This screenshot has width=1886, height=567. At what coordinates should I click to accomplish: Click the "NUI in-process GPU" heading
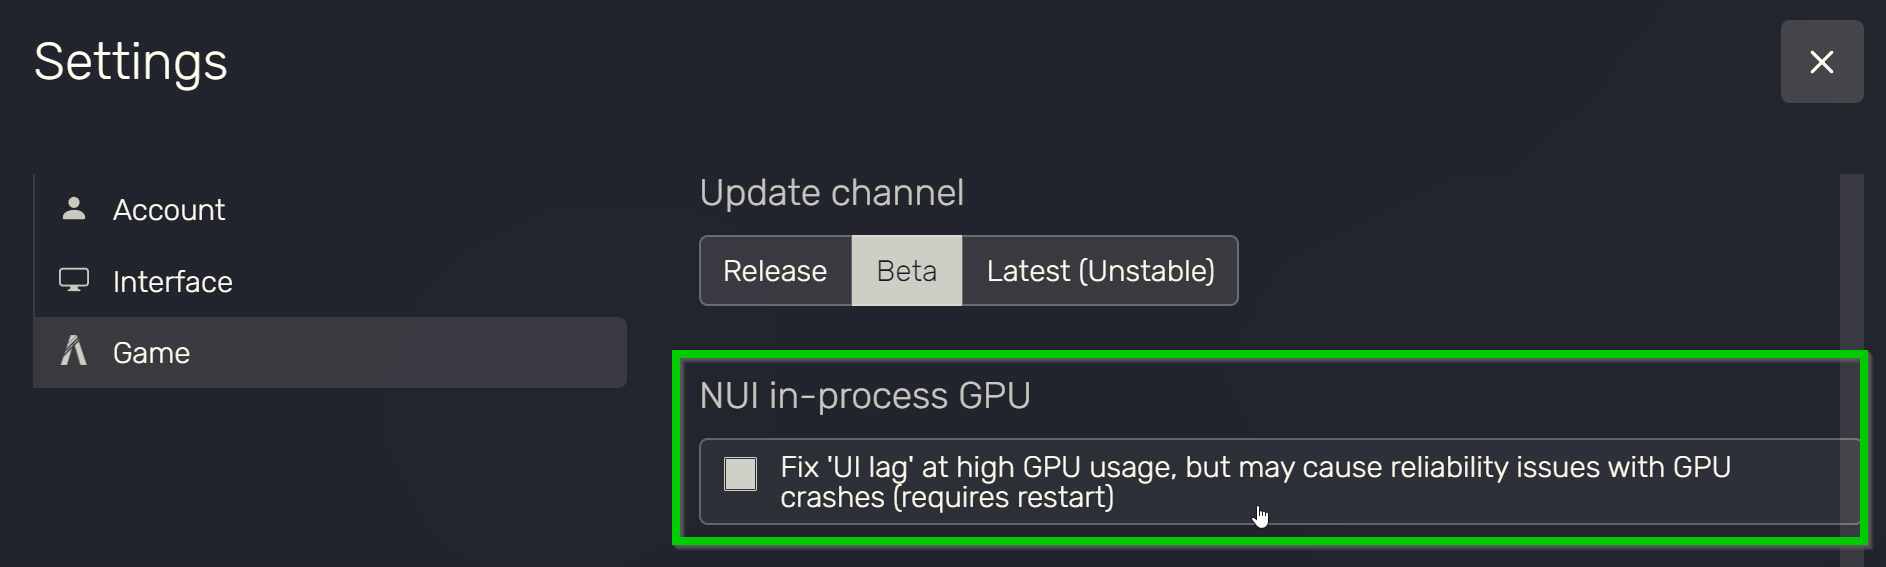coord(865,396)
